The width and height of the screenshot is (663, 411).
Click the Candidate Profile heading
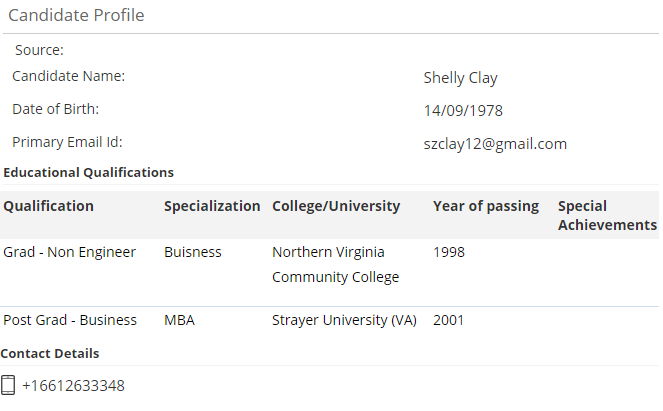coord(76,15)
